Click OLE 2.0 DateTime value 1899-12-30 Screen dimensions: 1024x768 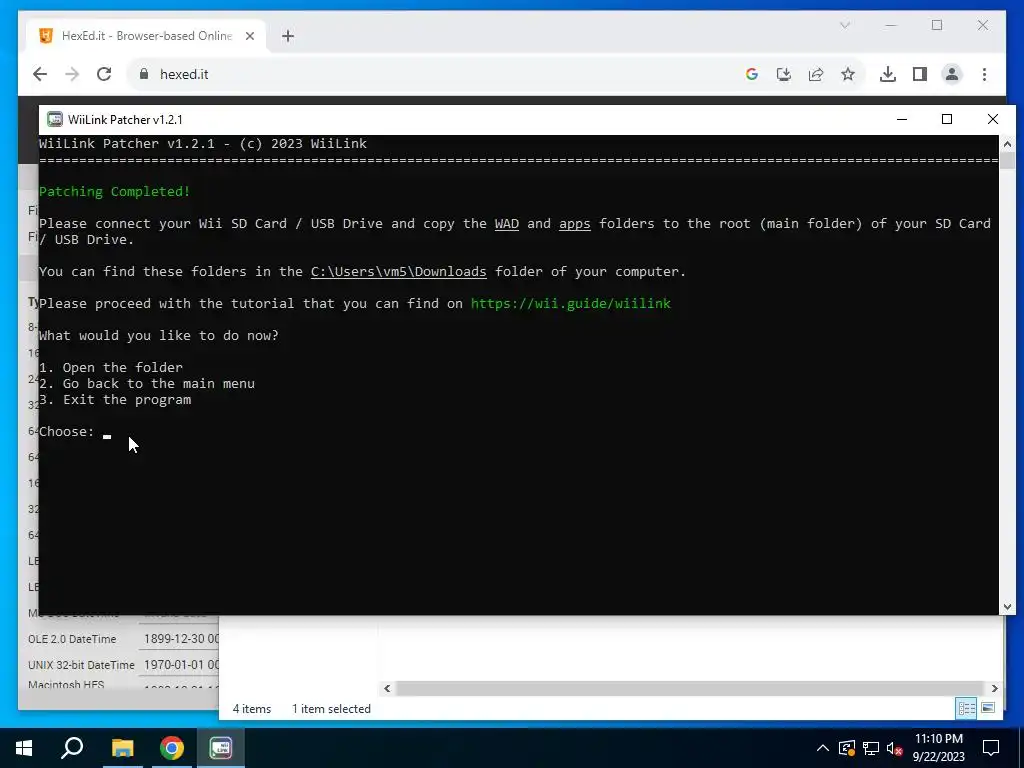coord(180,639)
